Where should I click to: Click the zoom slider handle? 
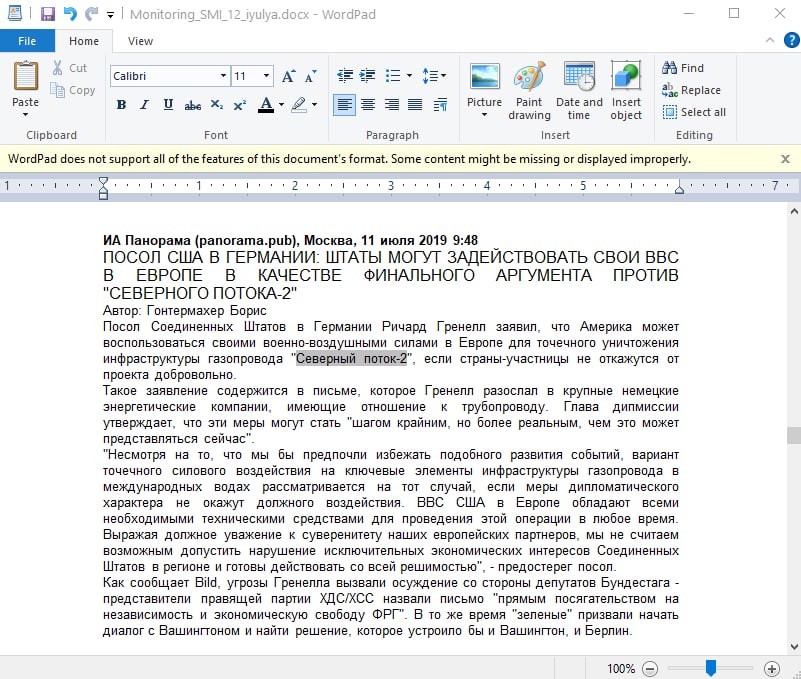711,668
